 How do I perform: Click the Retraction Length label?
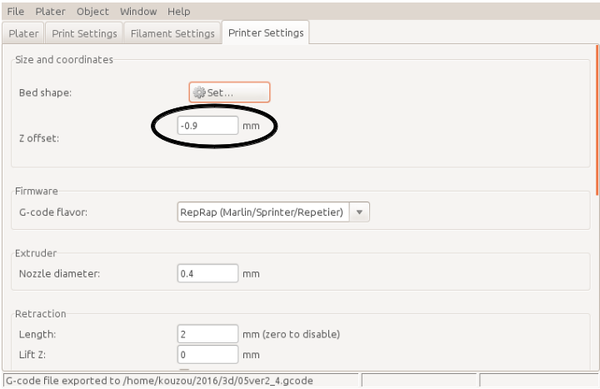click(x=37, y=334)
